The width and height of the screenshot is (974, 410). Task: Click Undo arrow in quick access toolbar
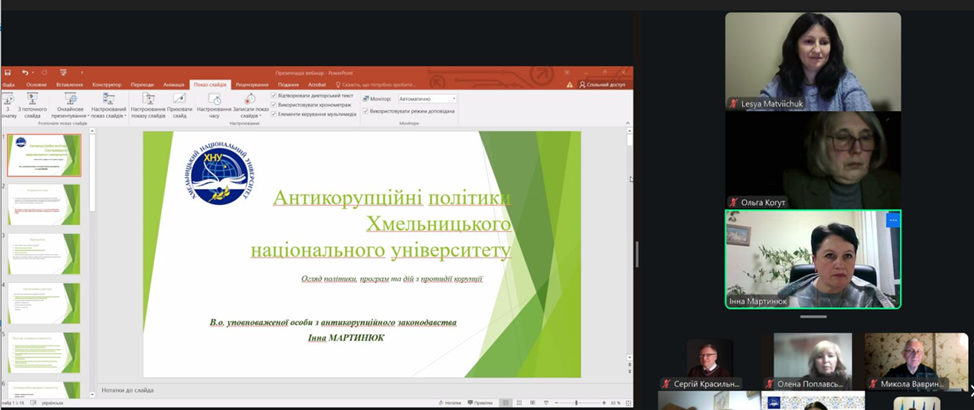[24, 72]
